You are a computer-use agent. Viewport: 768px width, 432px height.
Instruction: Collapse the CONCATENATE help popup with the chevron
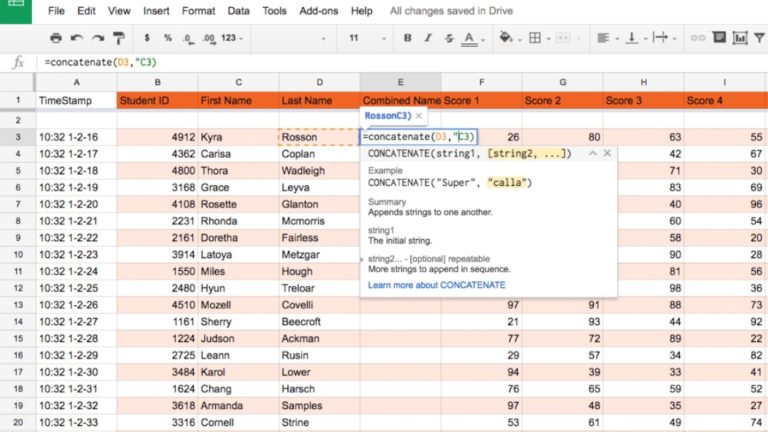coord(592,153)
